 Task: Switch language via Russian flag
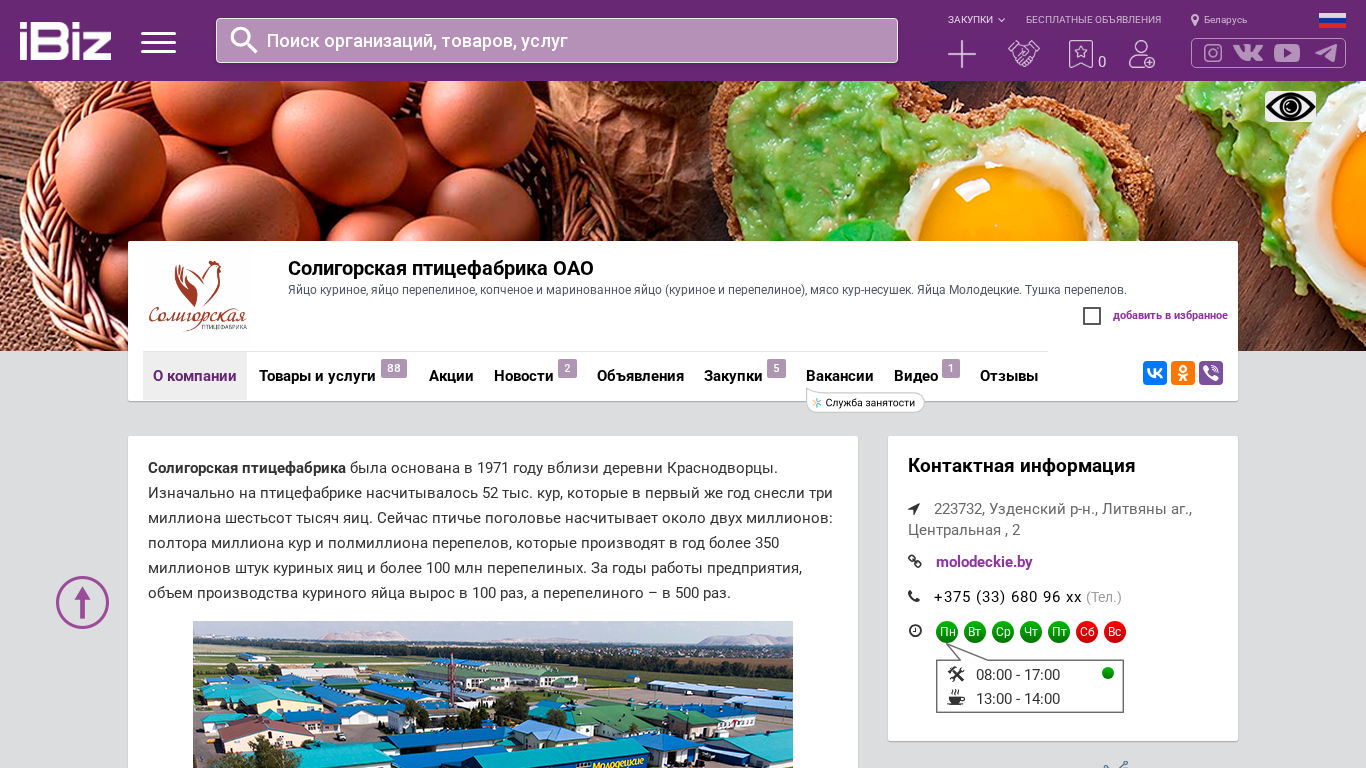point(1332,20)
